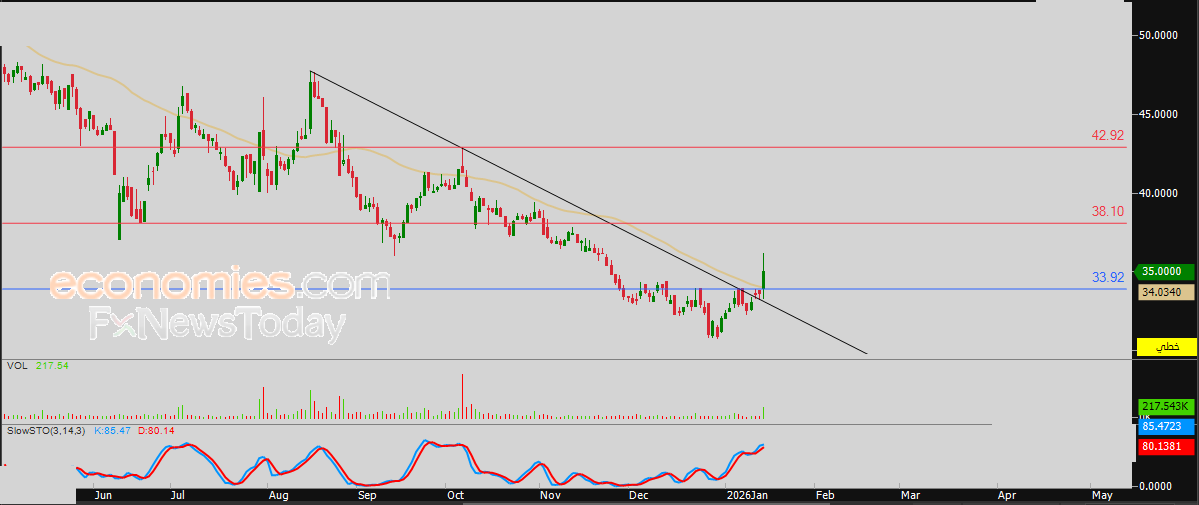This screenshot has height=505, width=1199.
Task: Click the red 80.1381 stochastic D tag
Action: [1166, 447]
